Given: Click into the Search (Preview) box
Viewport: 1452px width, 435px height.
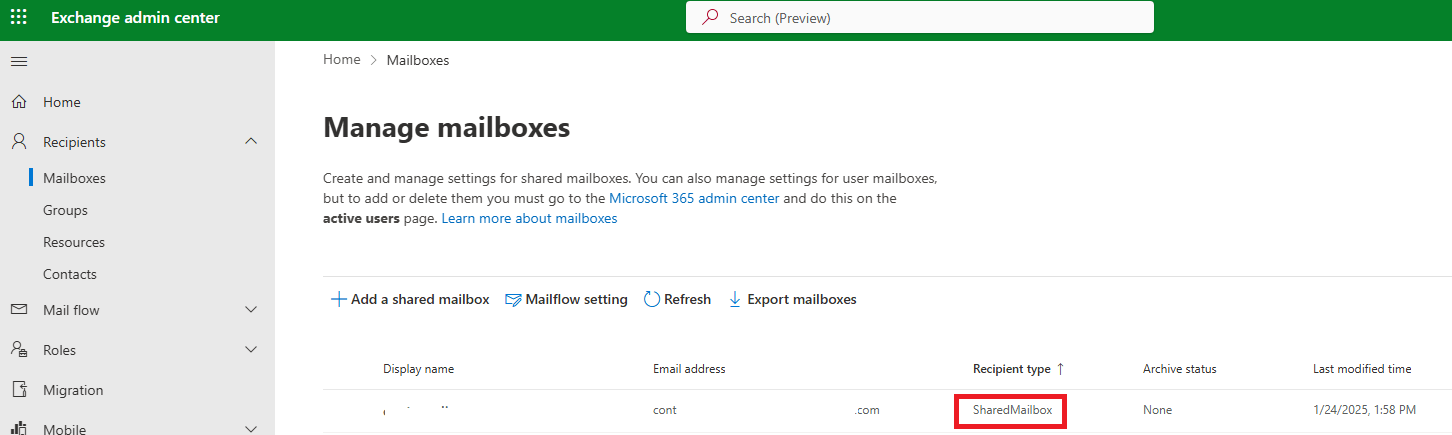Looking at the screenshot, I should [x=920, y=18].
